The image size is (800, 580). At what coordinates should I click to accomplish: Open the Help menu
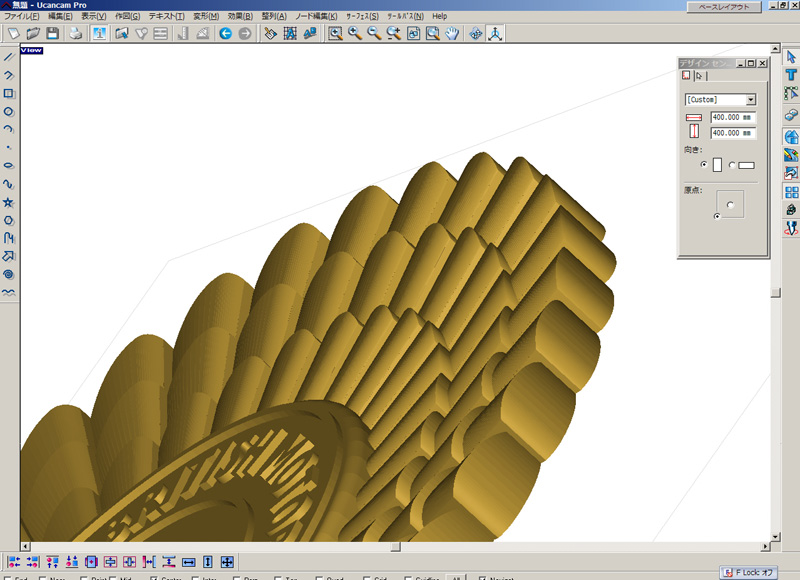pyautogui.click(x=440, y=17)
